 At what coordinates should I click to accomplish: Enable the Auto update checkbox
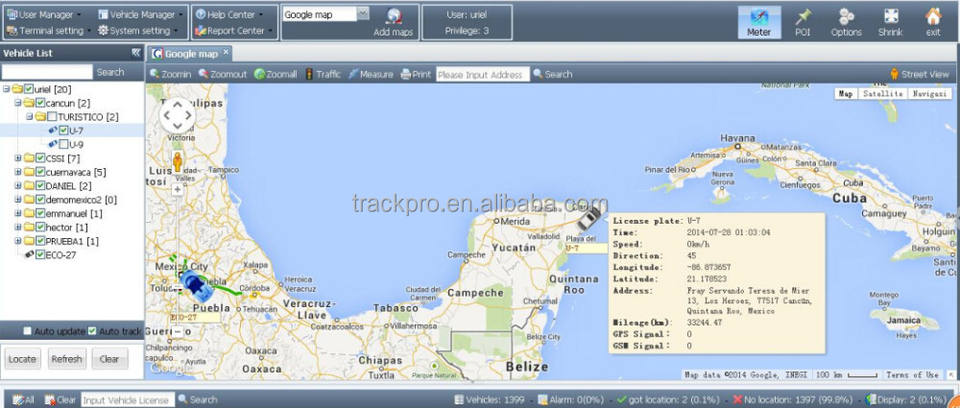(x=28, y=331)
